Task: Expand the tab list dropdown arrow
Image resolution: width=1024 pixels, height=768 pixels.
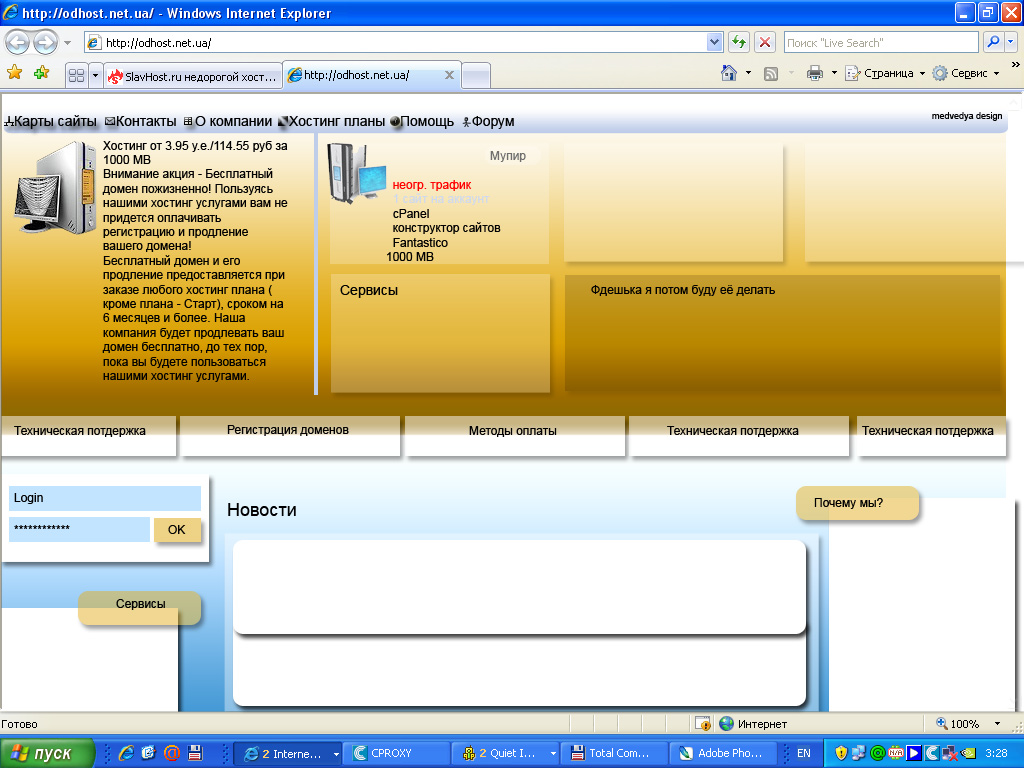Action: 95,76
